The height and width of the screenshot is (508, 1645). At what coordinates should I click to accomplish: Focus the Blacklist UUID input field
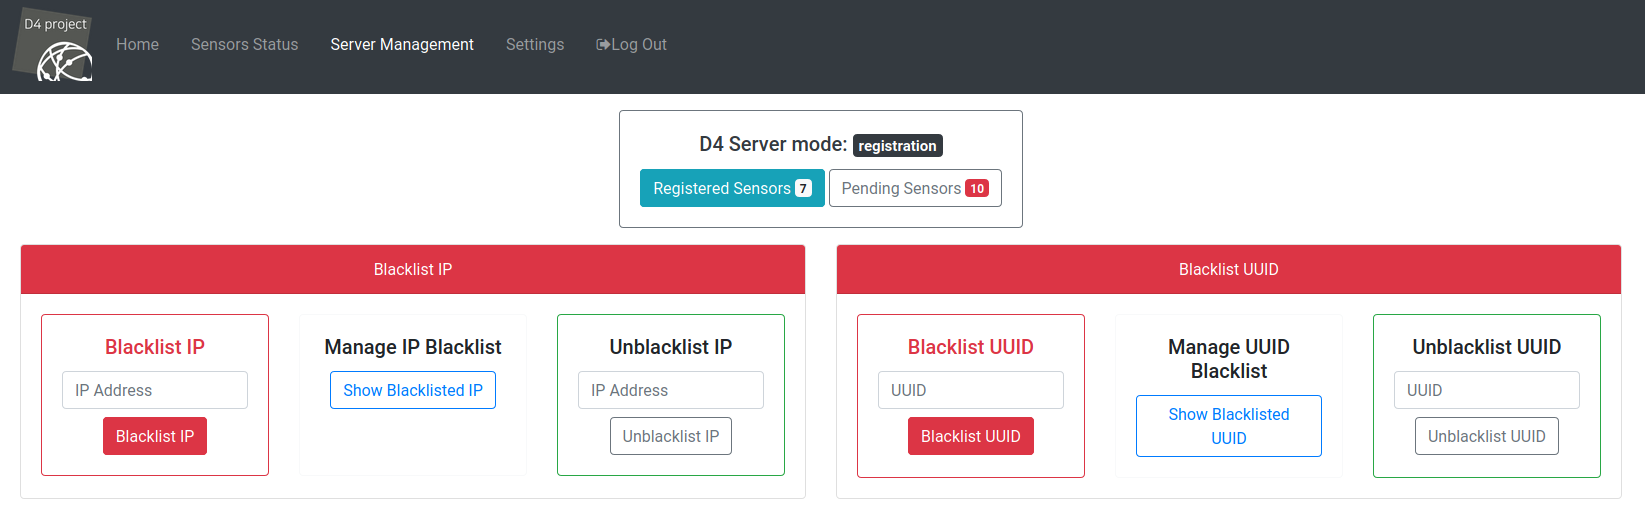[971, 390]
